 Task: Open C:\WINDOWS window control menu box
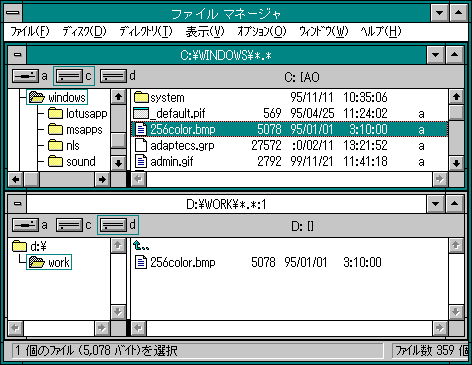18,55
